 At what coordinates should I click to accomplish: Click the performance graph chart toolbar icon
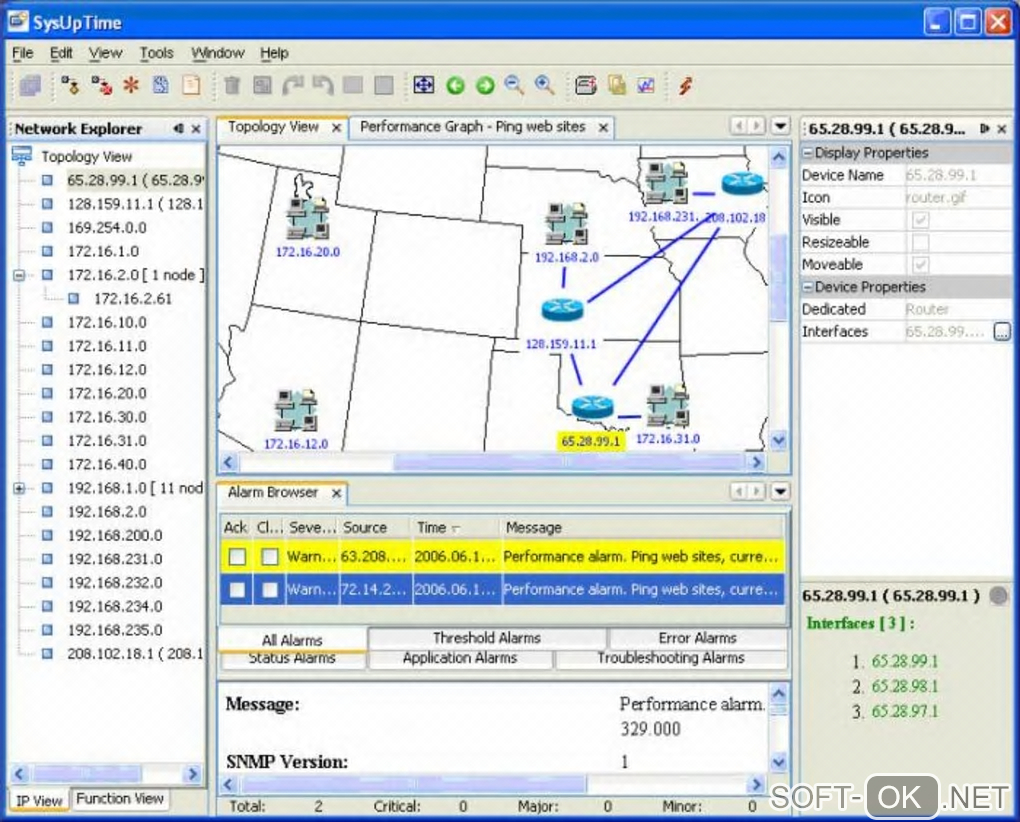(646, 85)
